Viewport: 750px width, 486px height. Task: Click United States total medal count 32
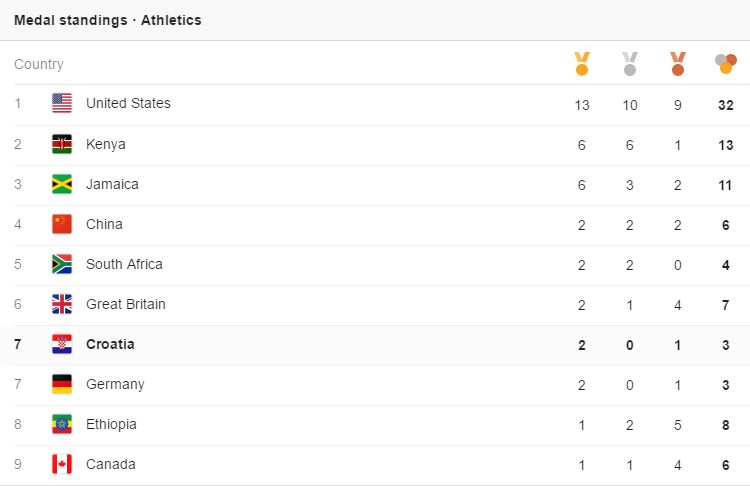pos(726,104)
